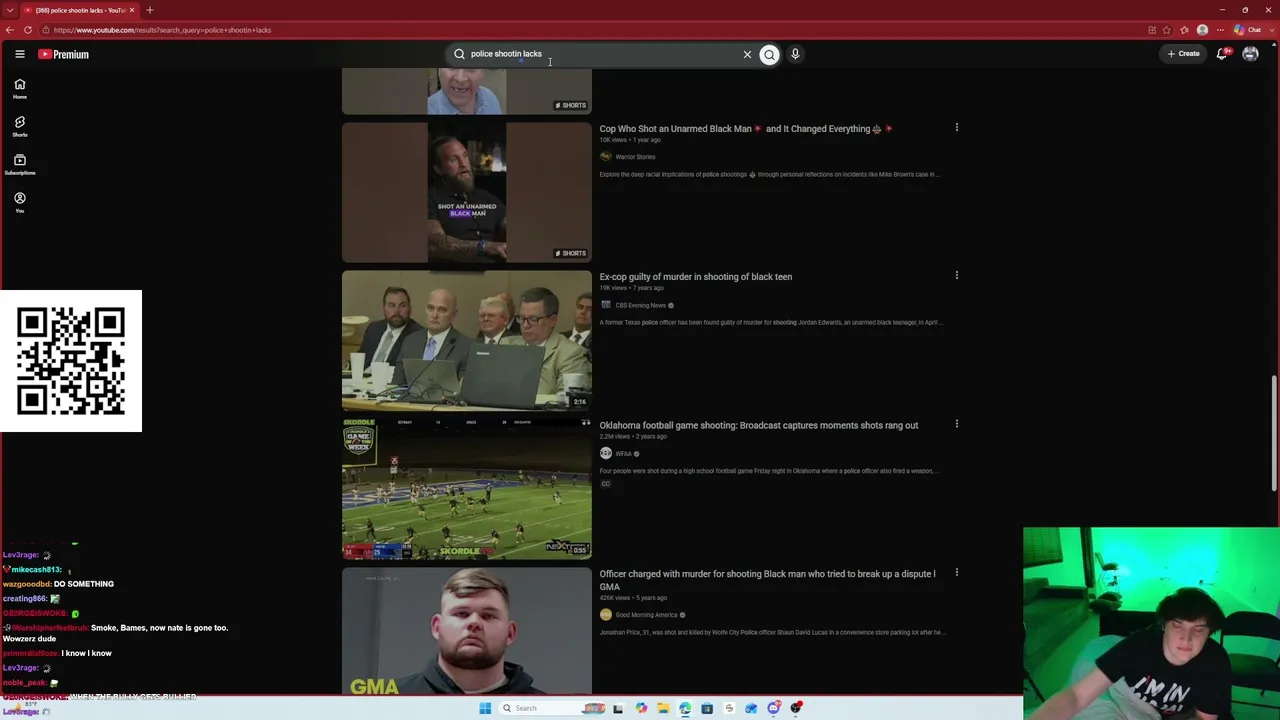Go back with the browser back arrow
Screen dimensions: 1280x720
(x=9, y=30)
